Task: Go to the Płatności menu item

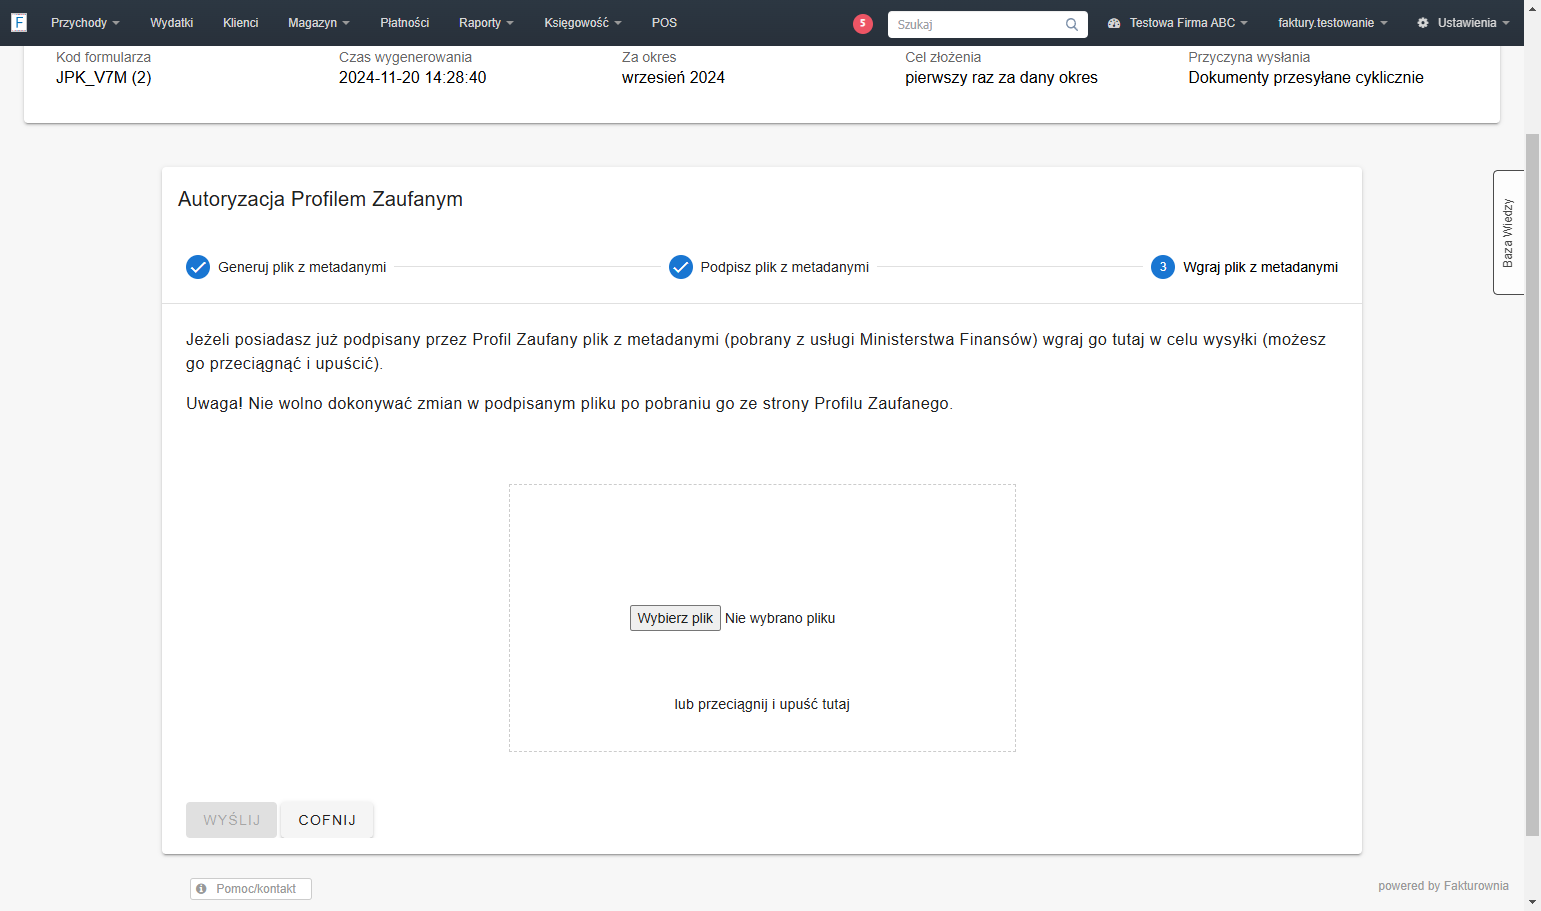Action: (x=404, y=23)
